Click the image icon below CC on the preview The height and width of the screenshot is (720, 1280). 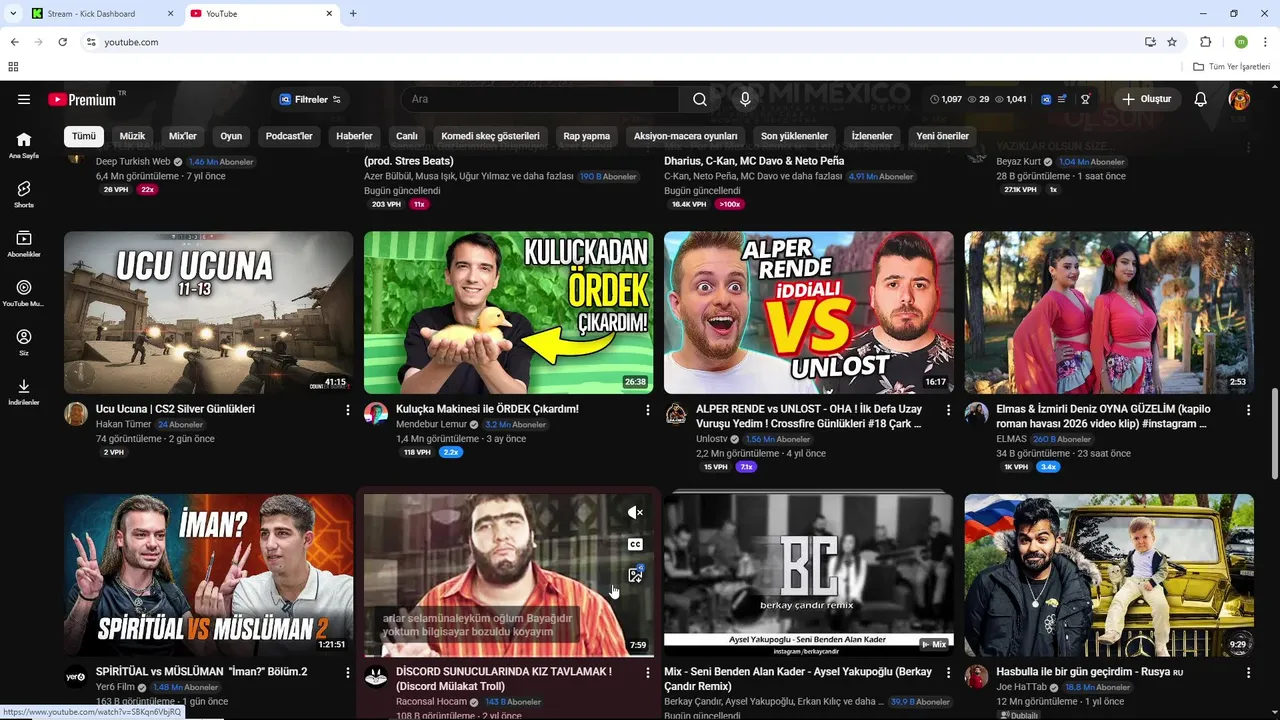(635, 575)
